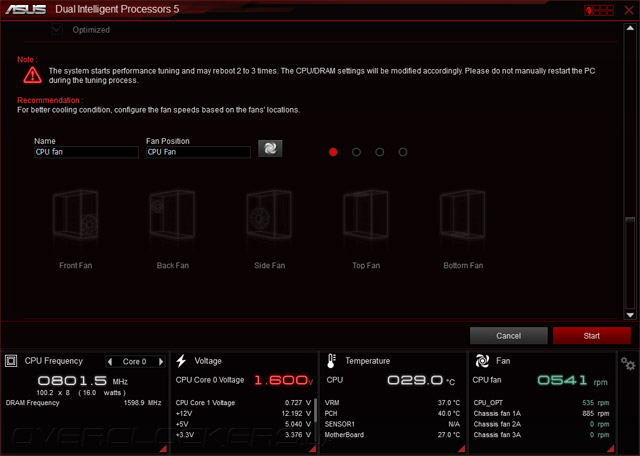Click the Name field containing CPU fan
The image size is (640, 456).
[87, 152]
